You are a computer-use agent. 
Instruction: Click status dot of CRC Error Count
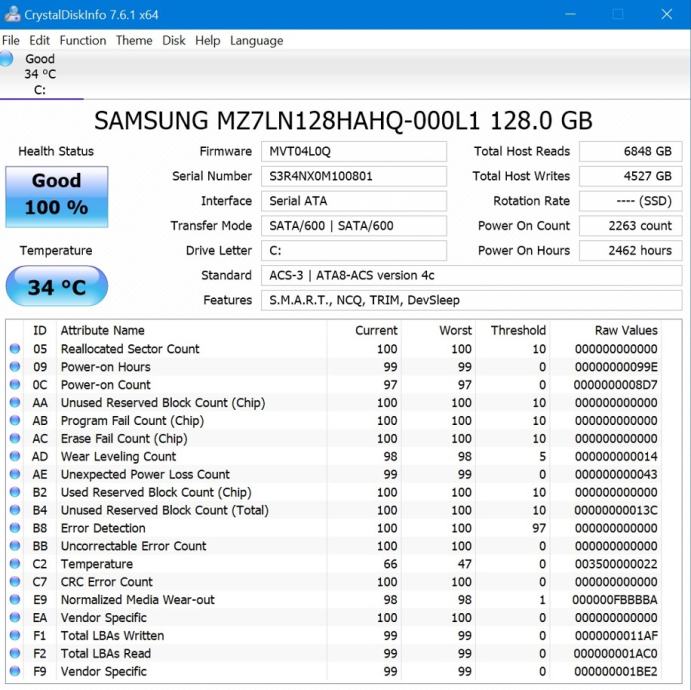coord(15,582)
